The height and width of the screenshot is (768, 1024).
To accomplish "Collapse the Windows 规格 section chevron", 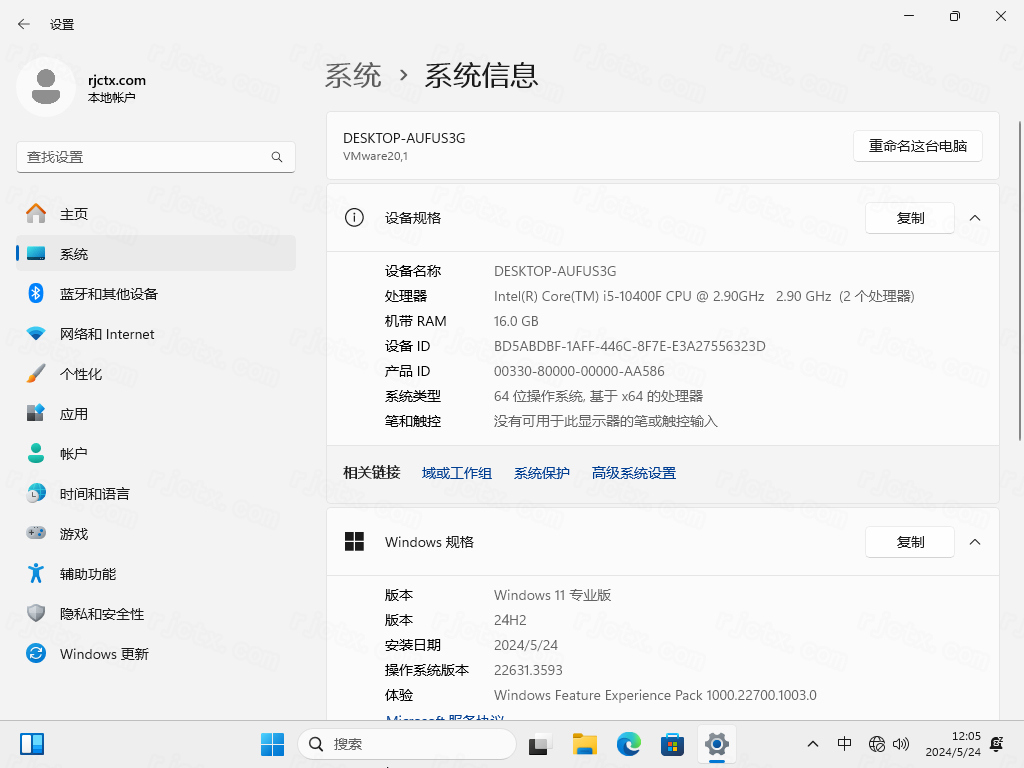I will (975, 542).
